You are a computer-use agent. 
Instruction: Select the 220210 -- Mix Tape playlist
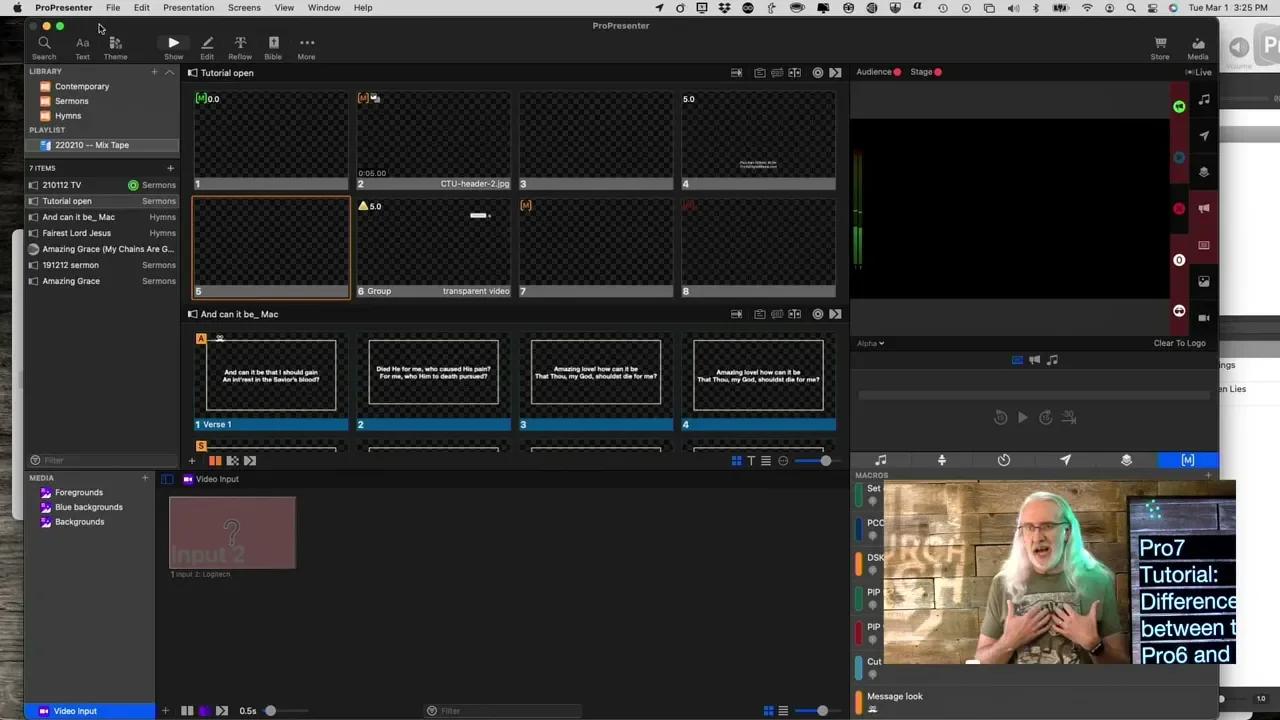point(102,145)
